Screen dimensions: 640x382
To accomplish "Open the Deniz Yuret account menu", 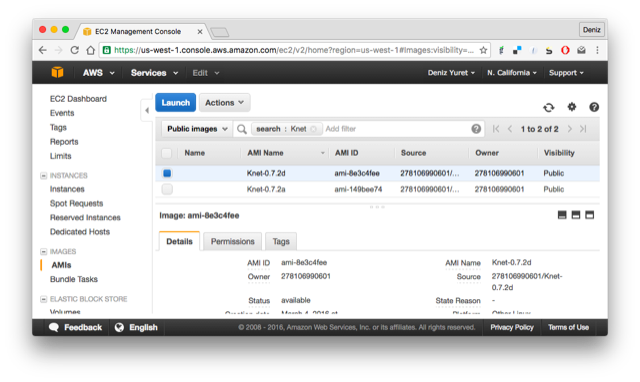I will pyautogui.click(x=451, y=73).
